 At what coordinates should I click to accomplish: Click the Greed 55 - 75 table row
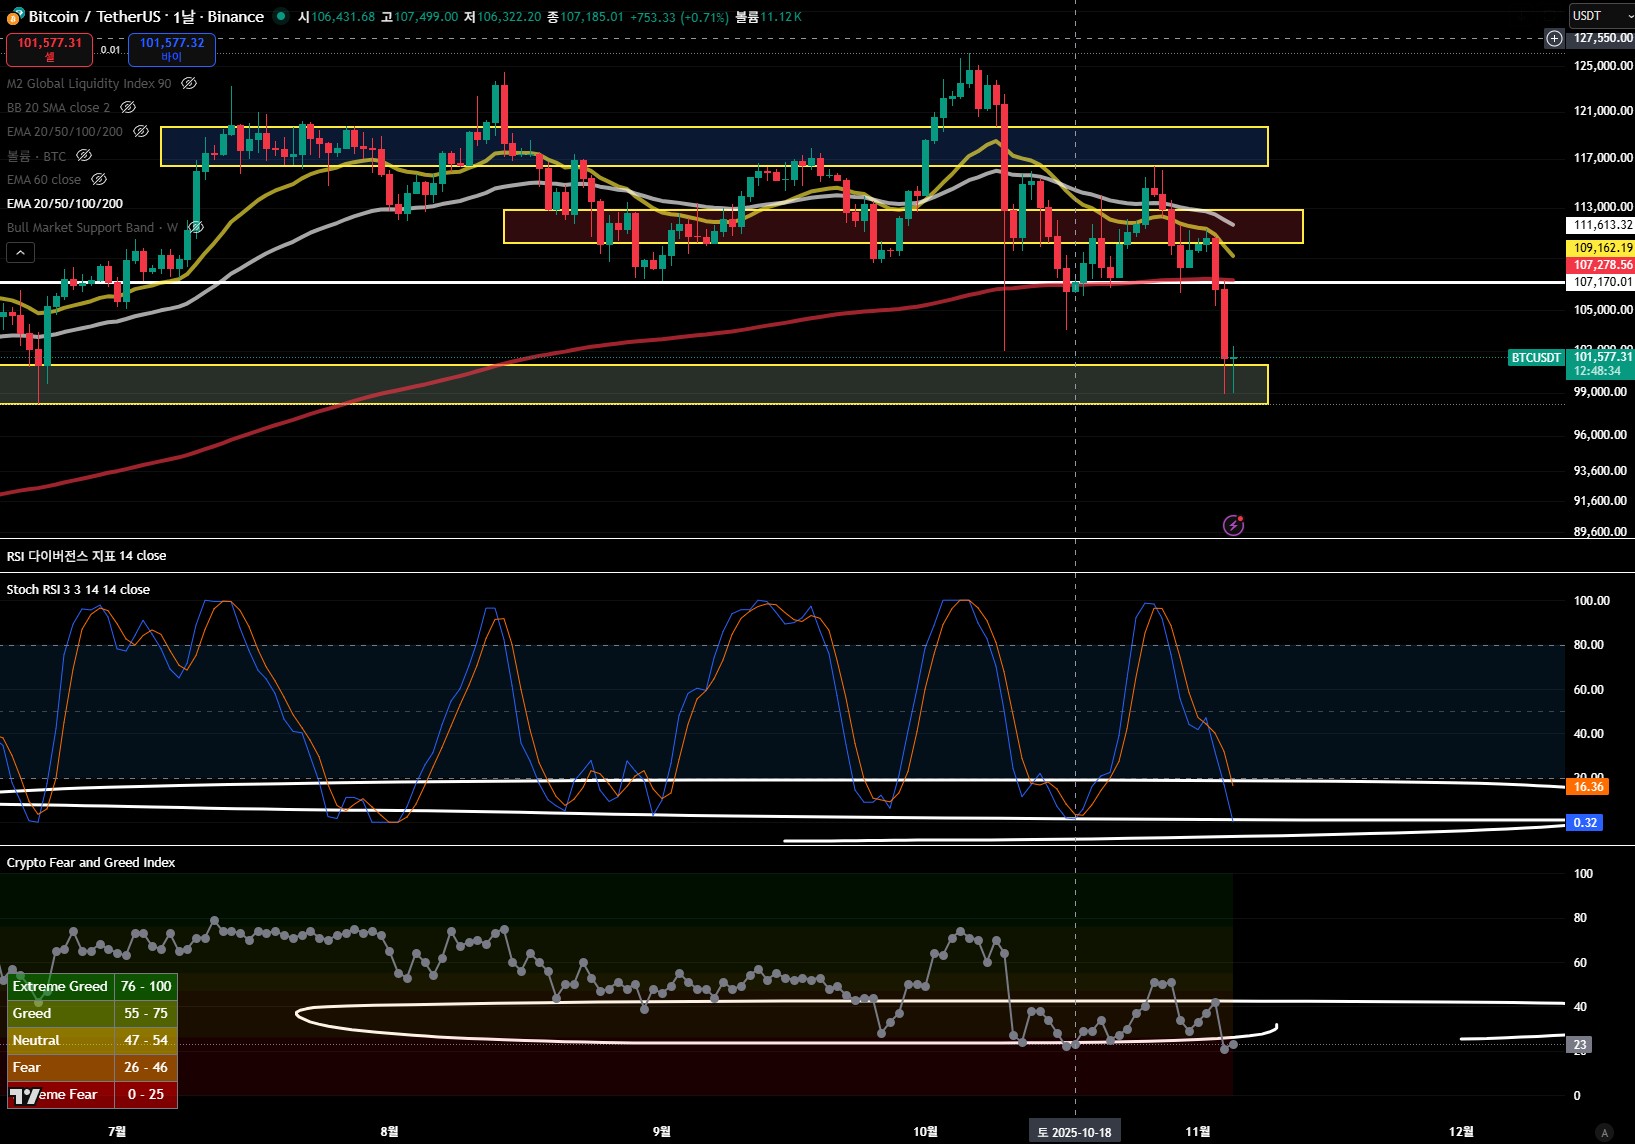click(x=93, y=1014)
